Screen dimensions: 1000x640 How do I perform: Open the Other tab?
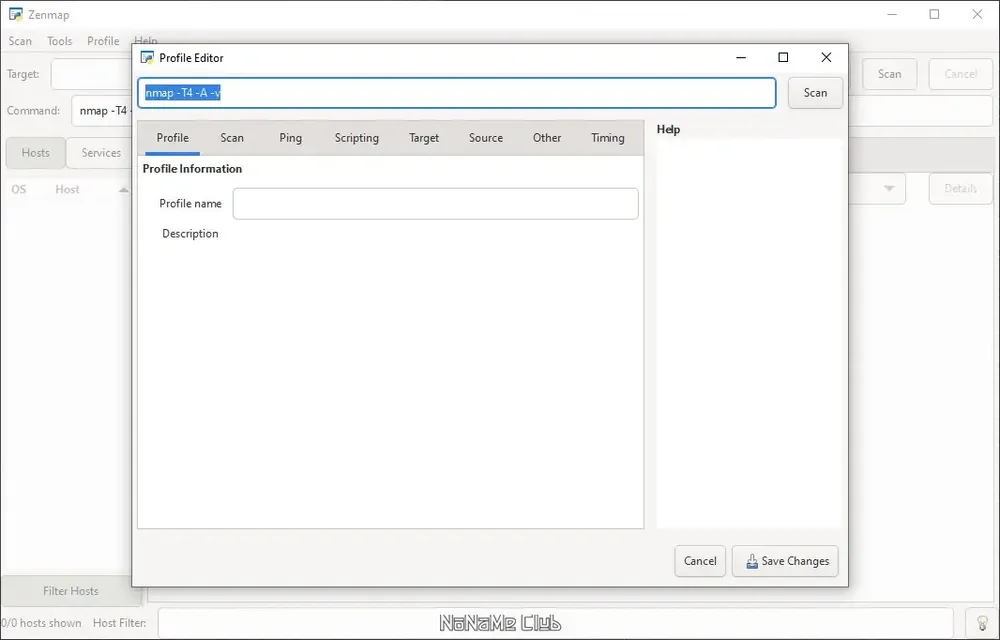(547, 138)
